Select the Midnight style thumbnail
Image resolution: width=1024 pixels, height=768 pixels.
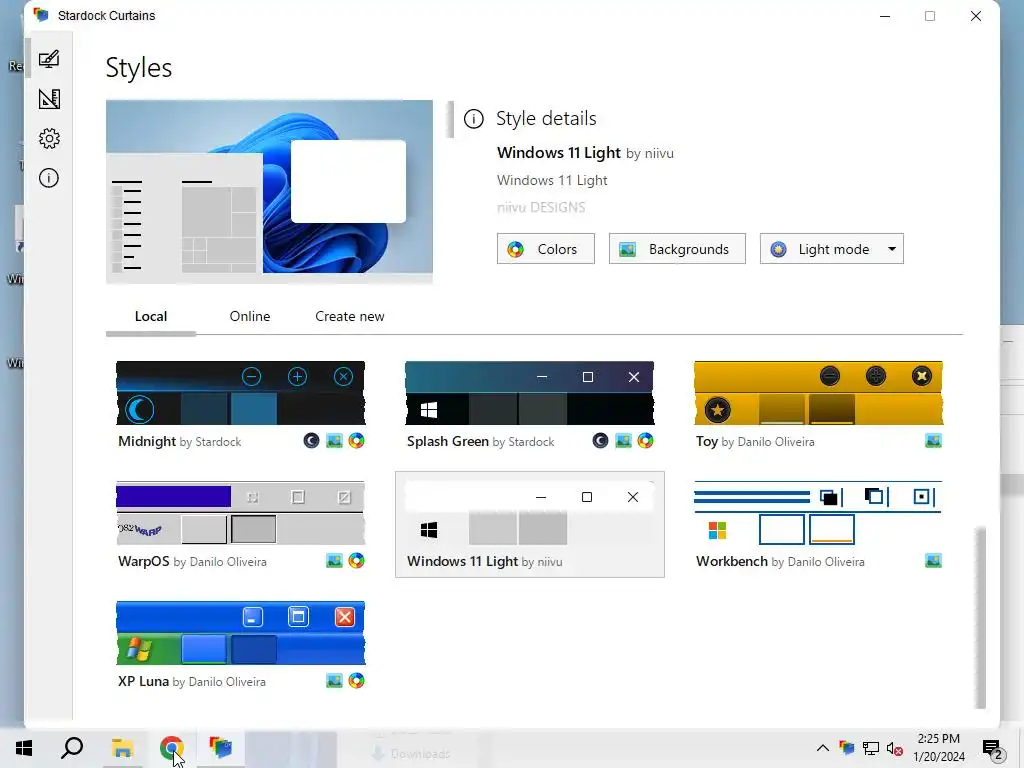point(240,392)
